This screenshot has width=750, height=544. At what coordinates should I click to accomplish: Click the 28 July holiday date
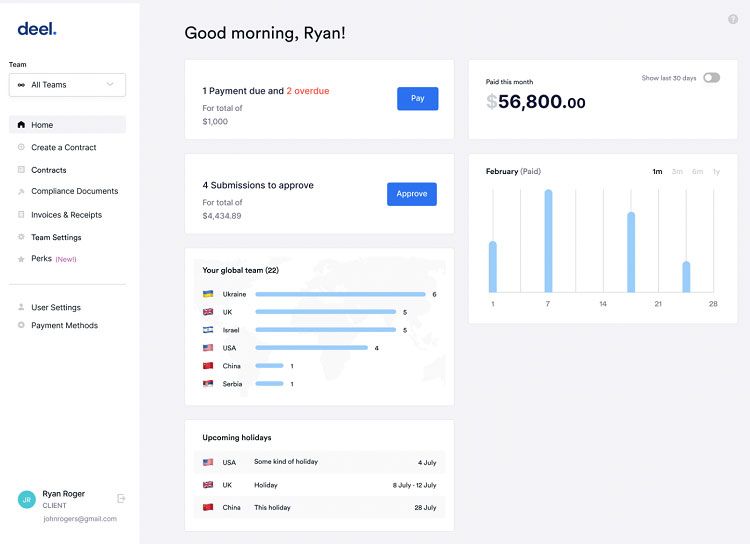(425, 508)
